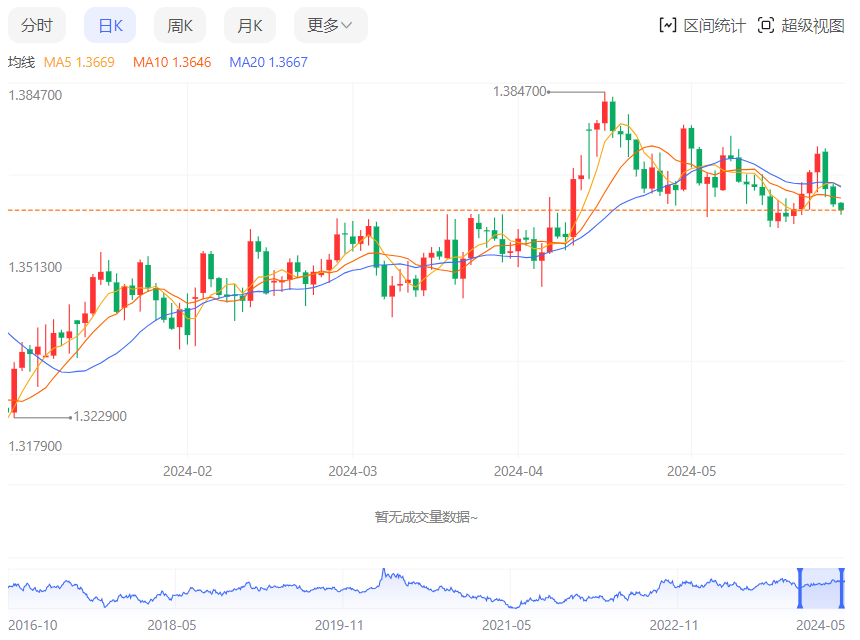Click the 1.322900 low price annotation

point(100,416)
